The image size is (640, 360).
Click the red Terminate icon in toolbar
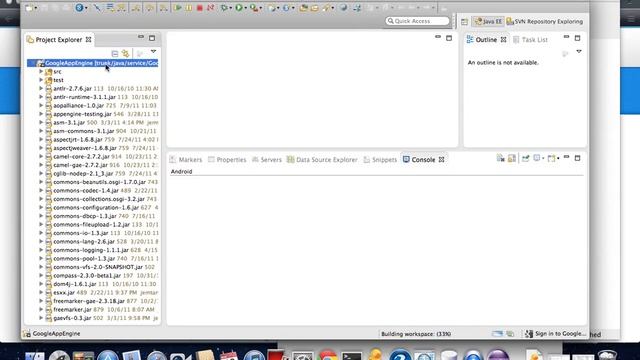200,8
